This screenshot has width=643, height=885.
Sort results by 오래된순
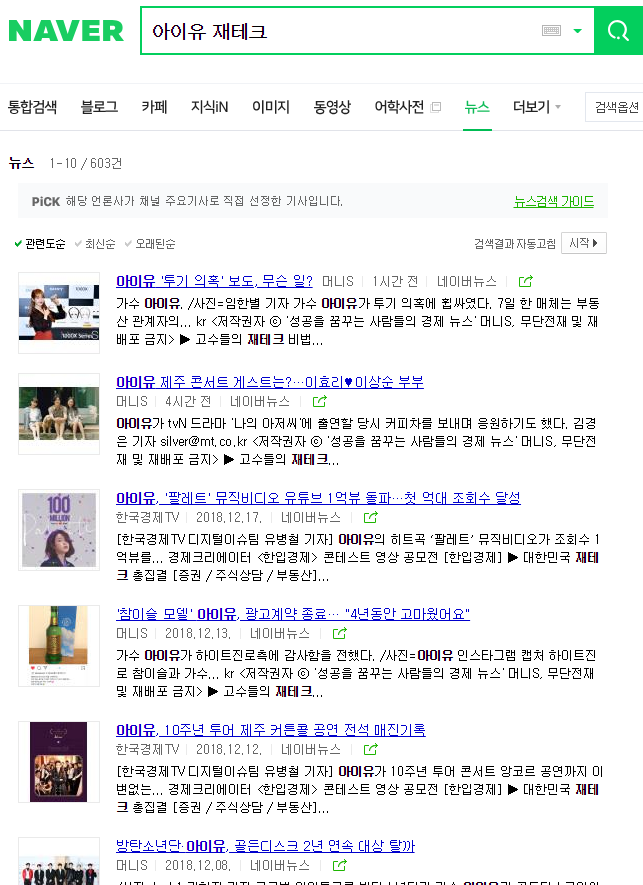point(155,244)
